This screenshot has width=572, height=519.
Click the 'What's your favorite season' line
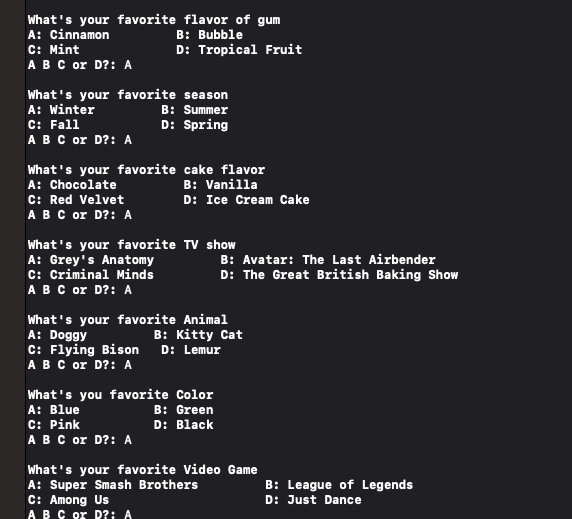[128, 95]
